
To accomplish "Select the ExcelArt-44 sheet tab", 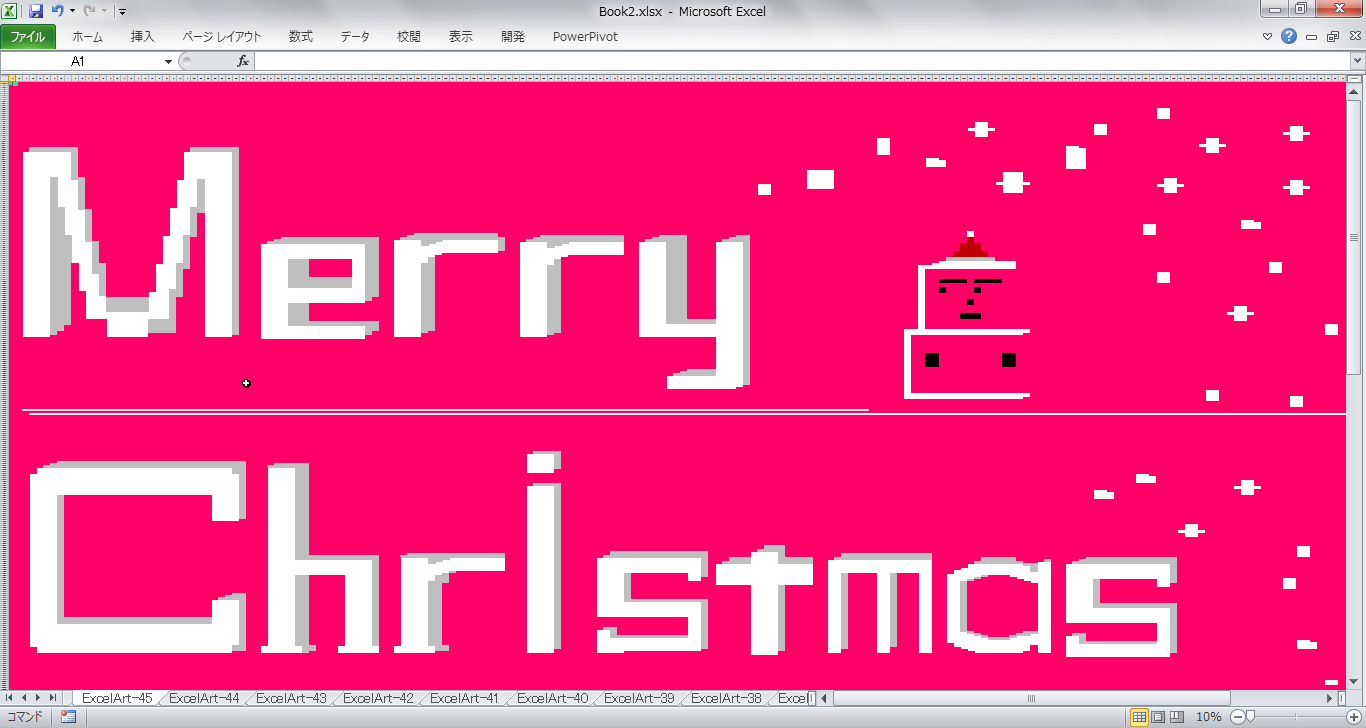I will click(x=204, y=698).
